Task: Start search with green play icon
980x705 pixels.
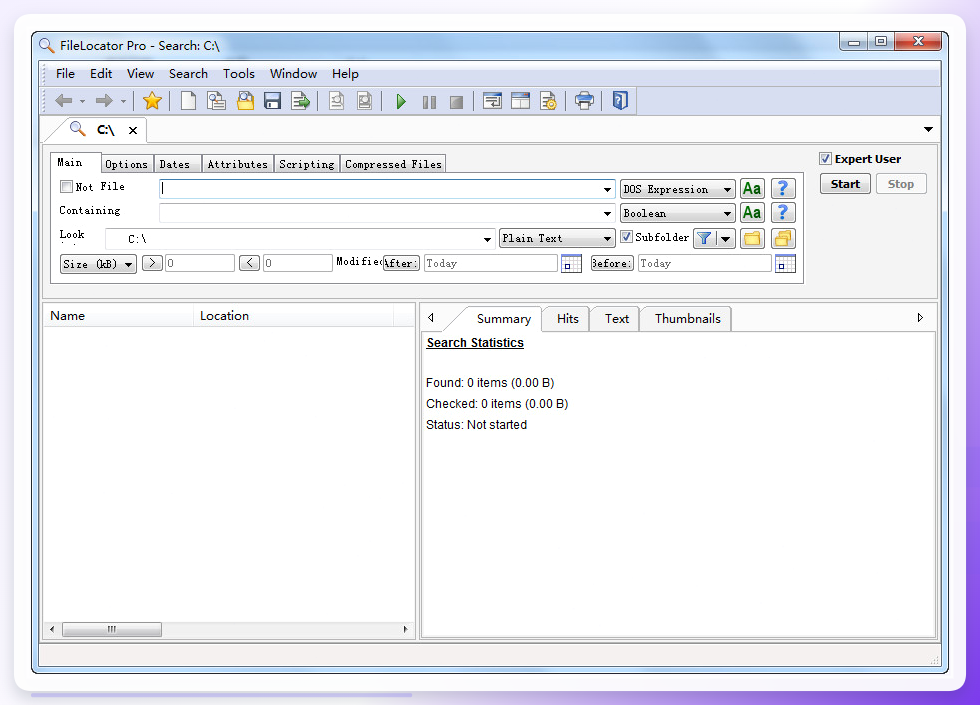Action: pos(401,101)
